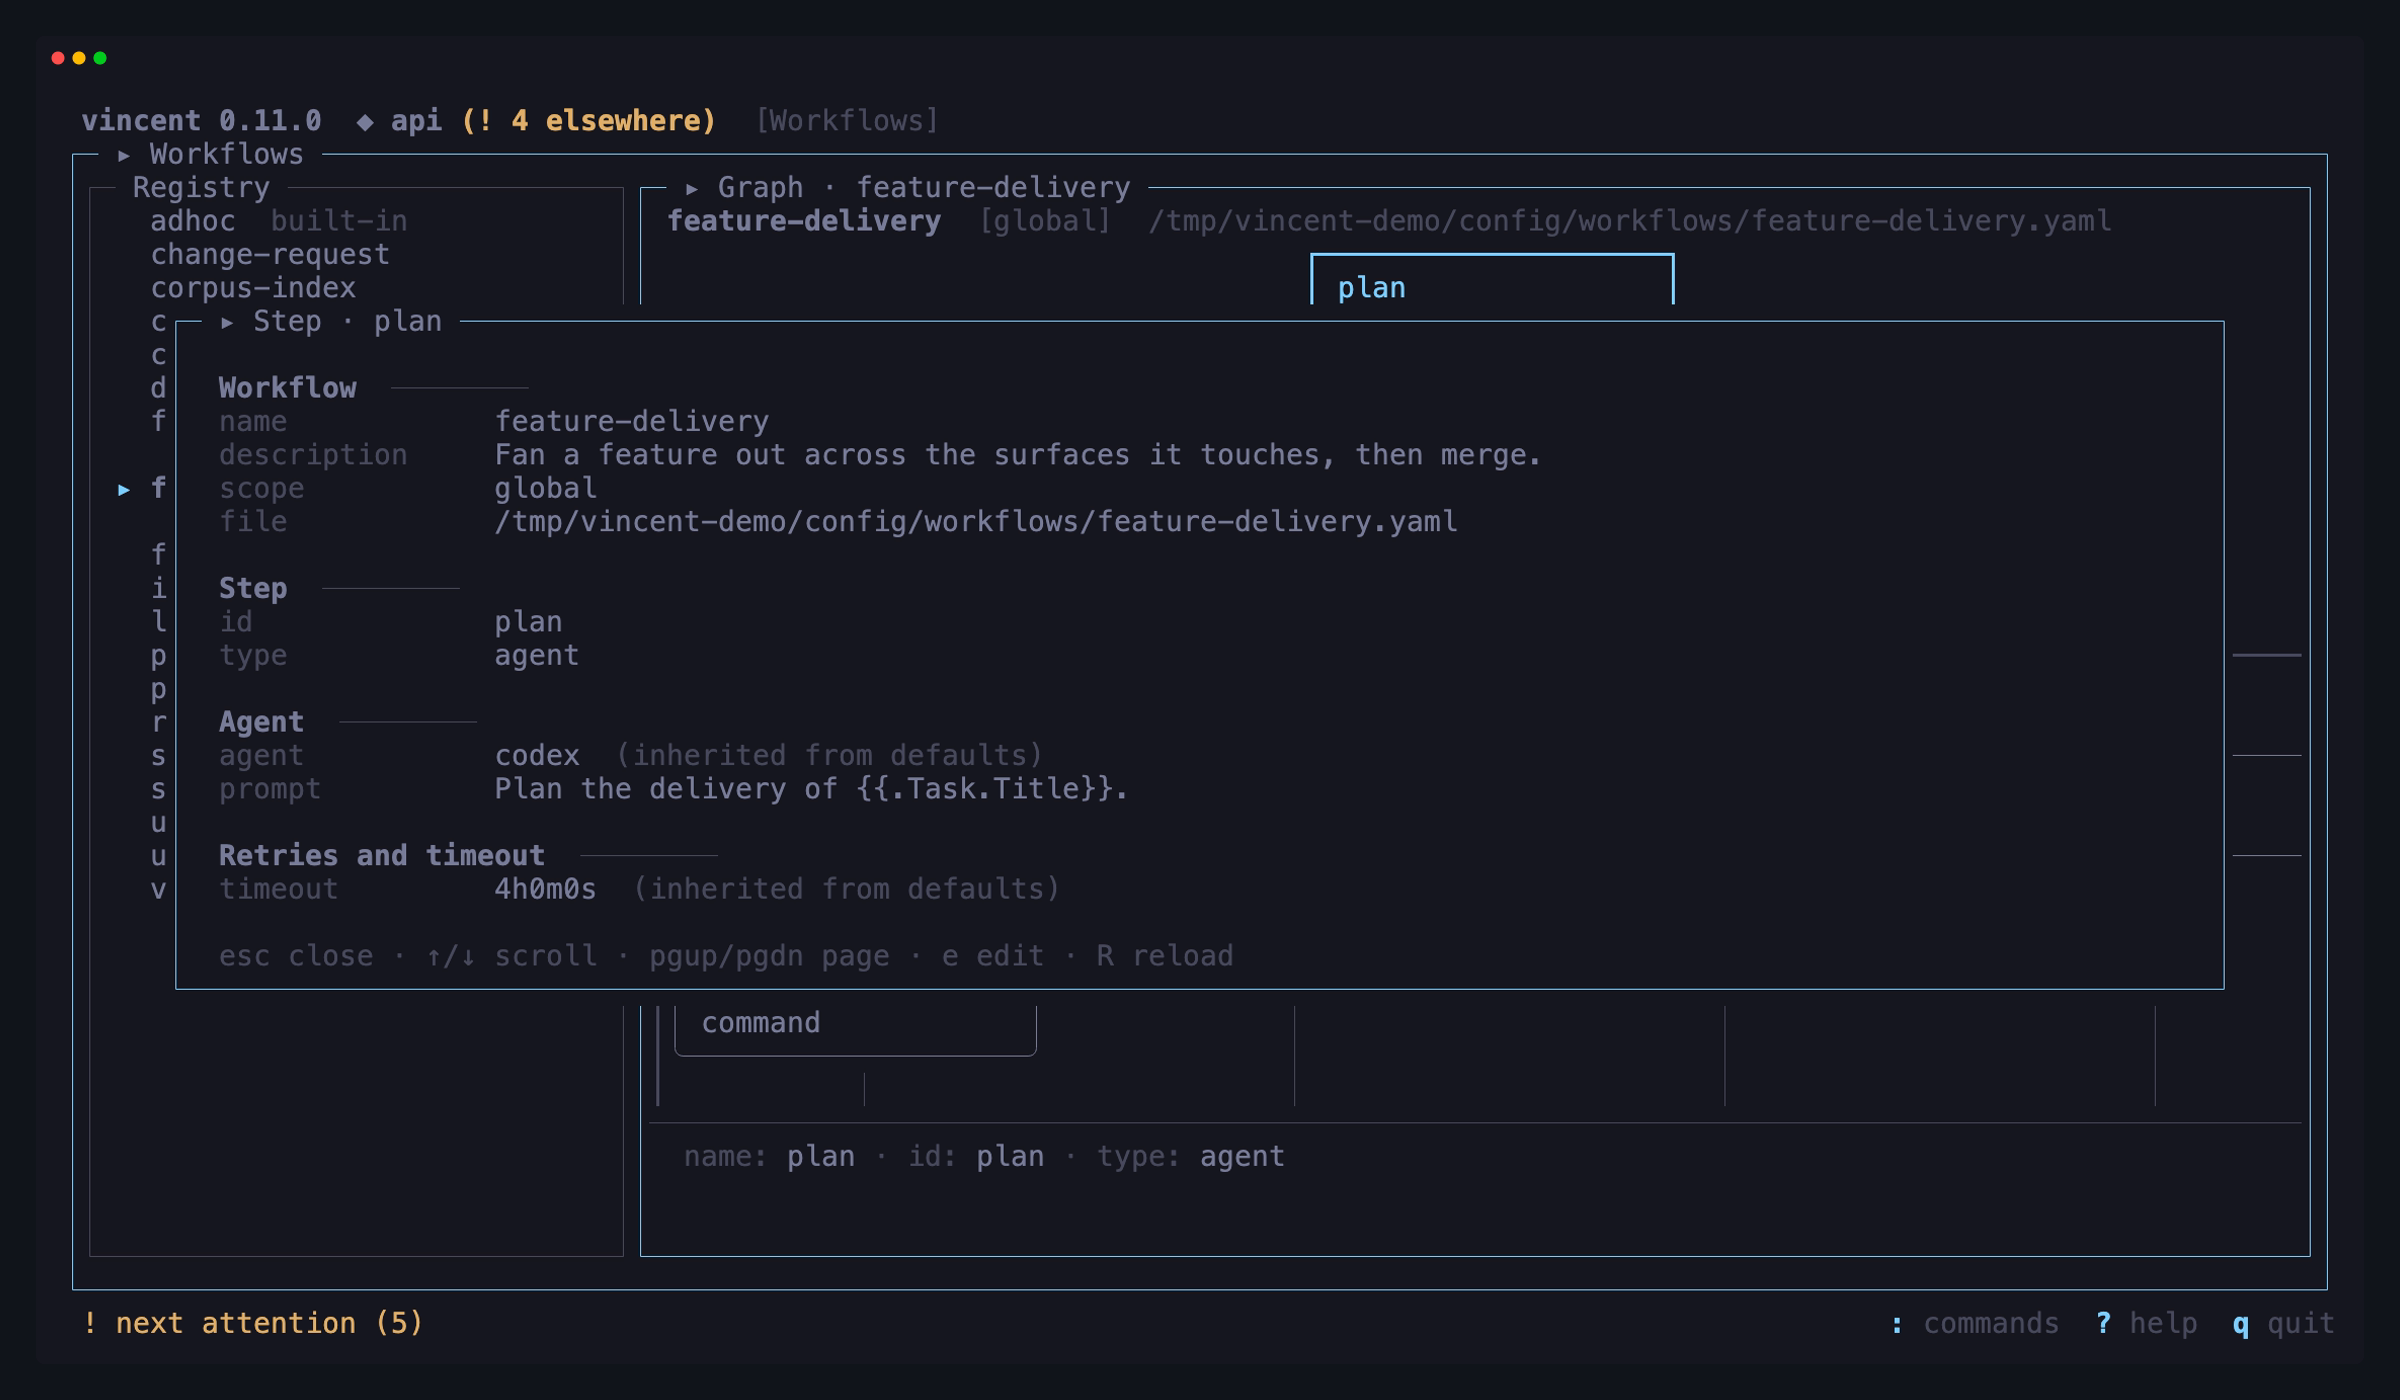Click the step type value 'agent' in dialog
The width and height of the screenshot is (2400, 1400).
point(537,656)
